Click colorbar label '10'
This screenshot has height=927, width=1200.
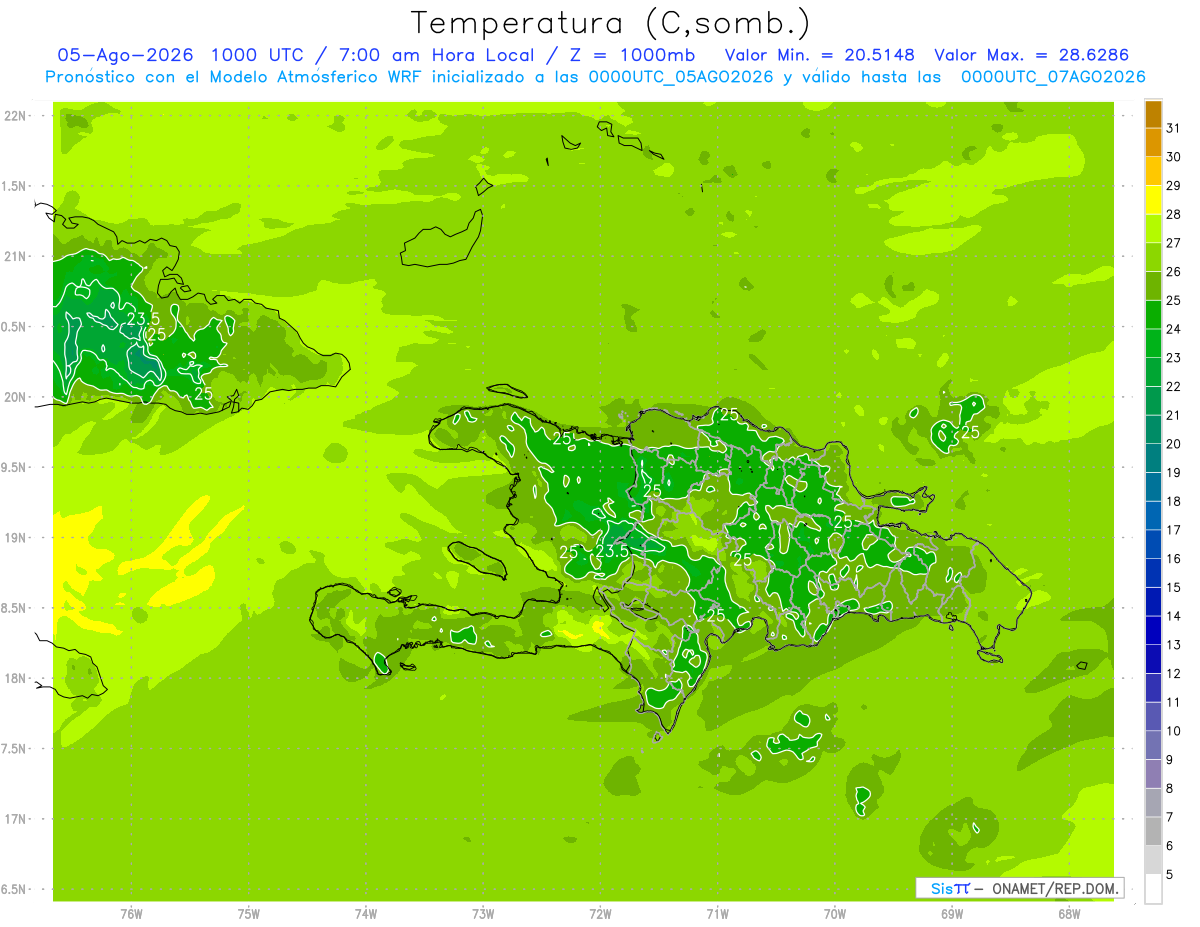tap(1173, 731)
